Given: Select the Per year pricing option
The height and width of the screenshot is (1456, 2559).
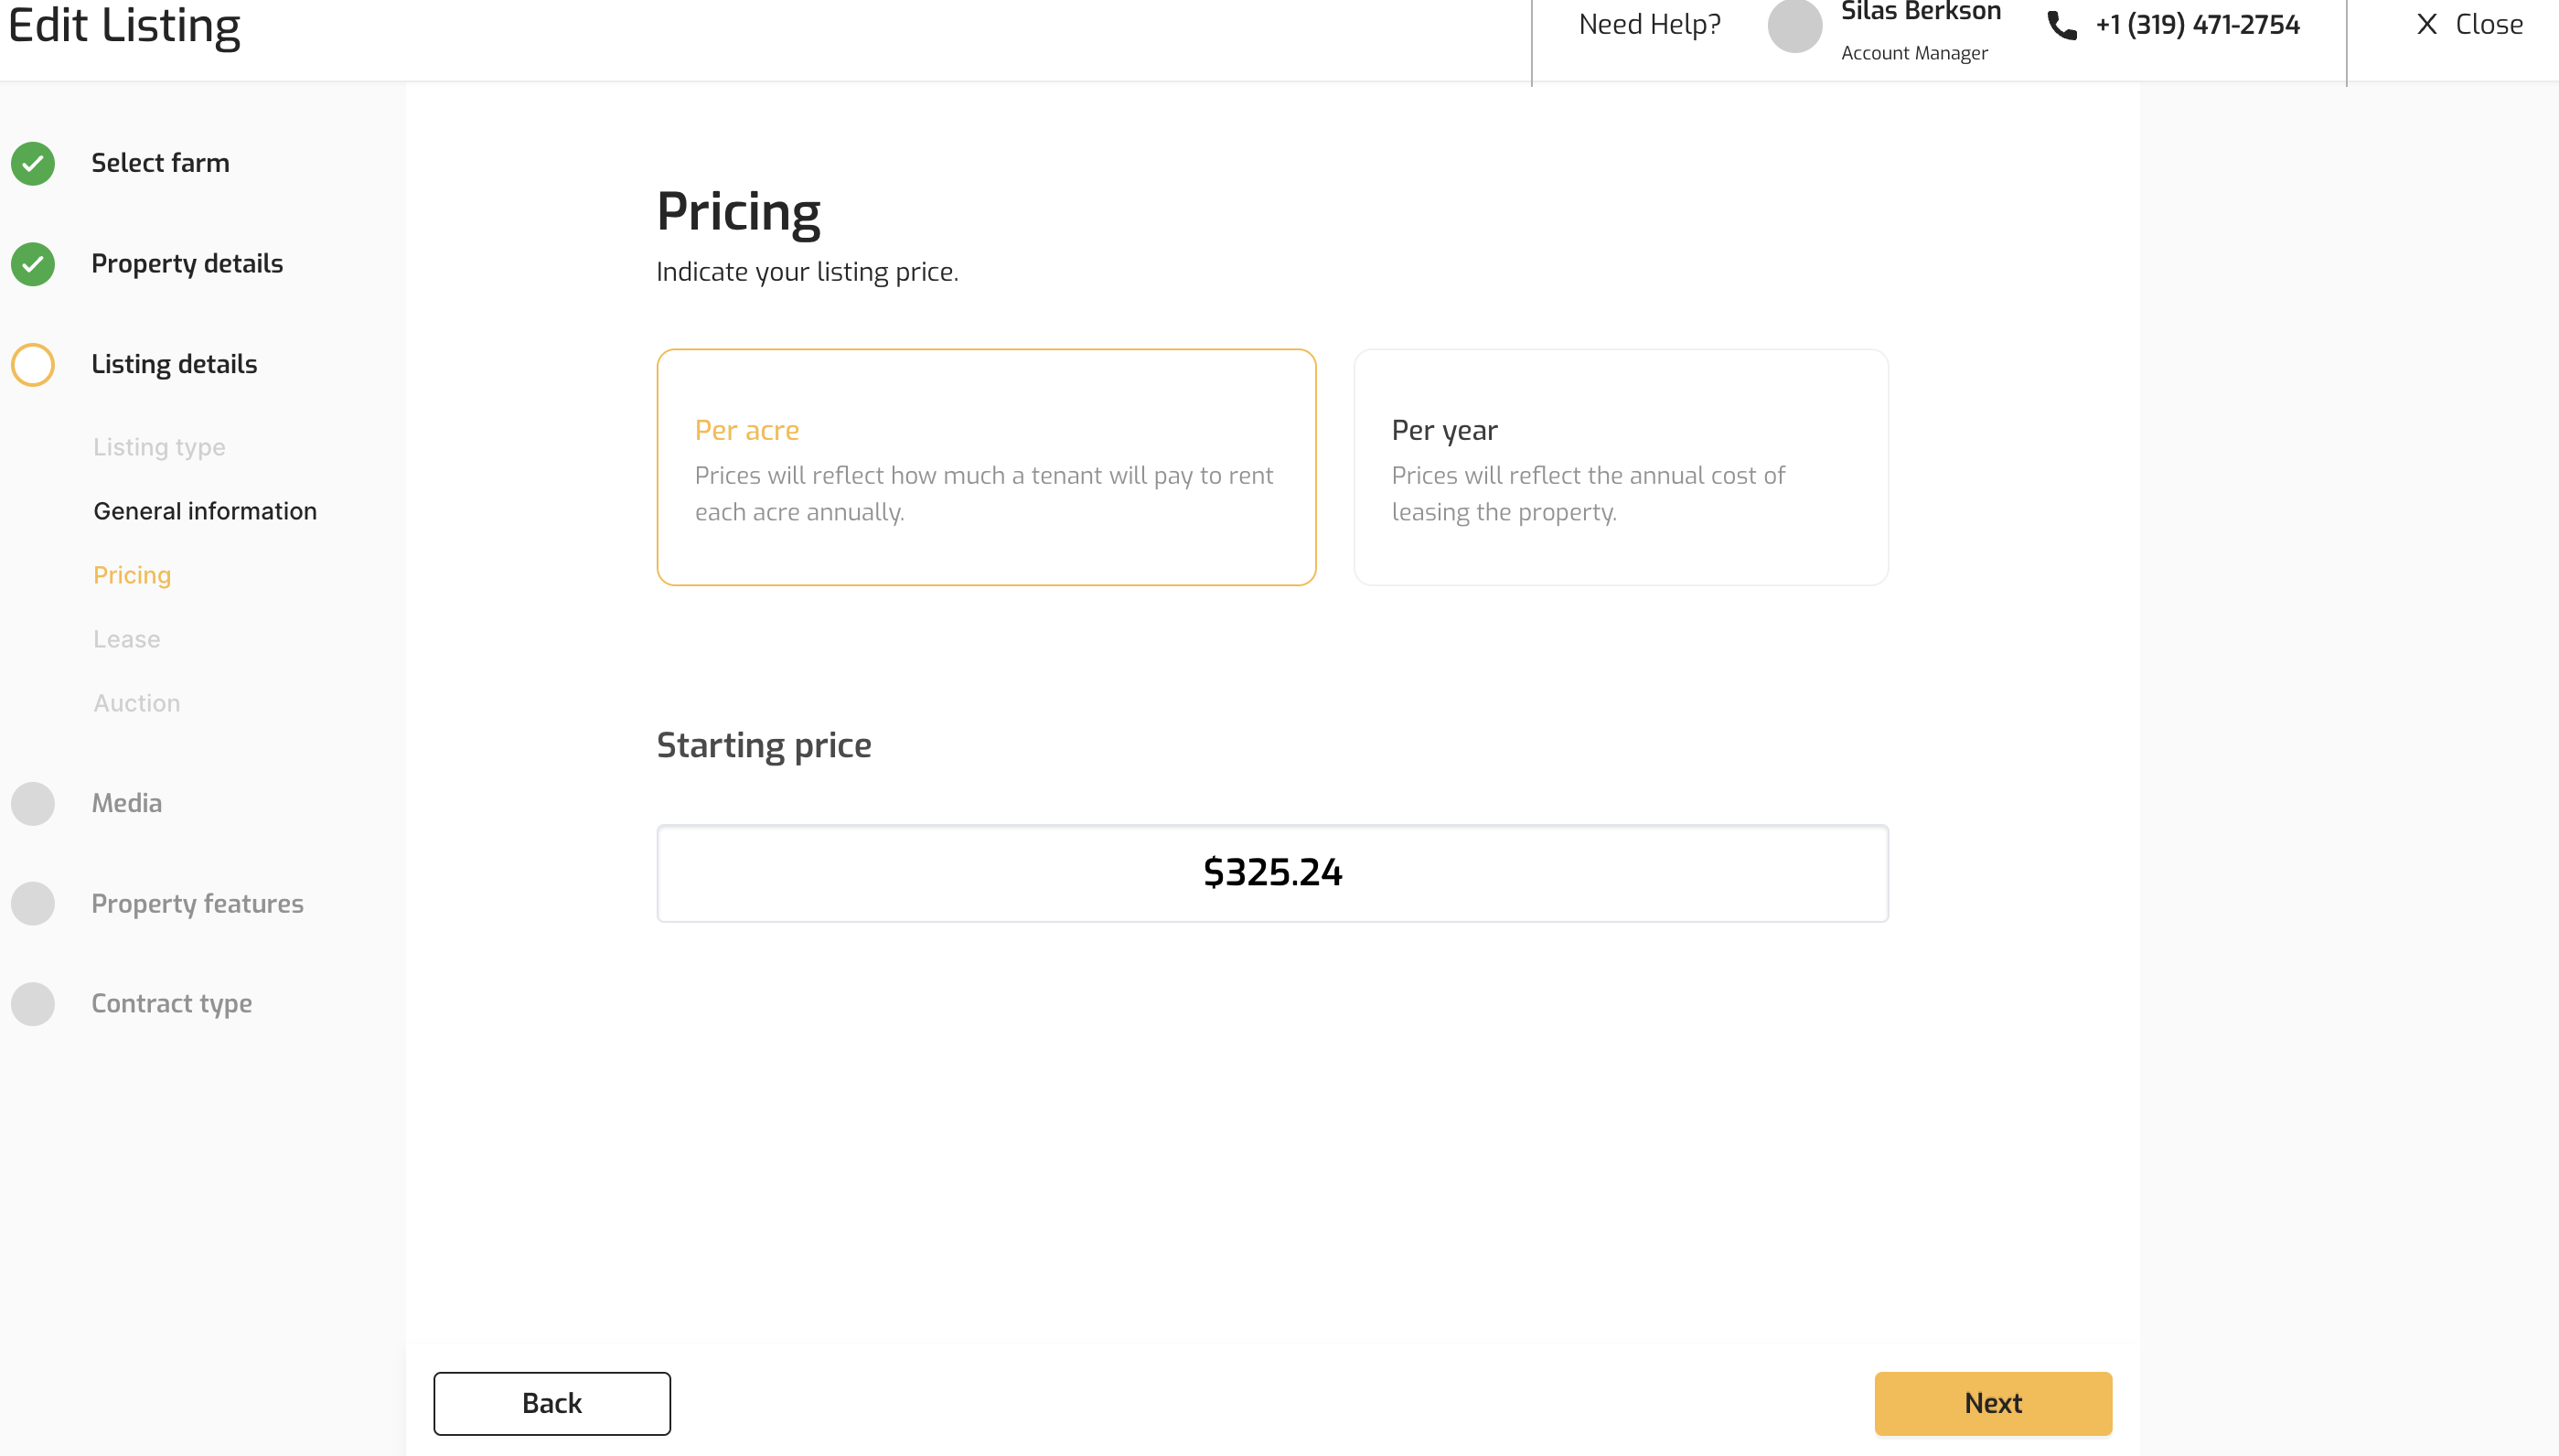Looking at the screenshot, I should (x=1620, y=467).
